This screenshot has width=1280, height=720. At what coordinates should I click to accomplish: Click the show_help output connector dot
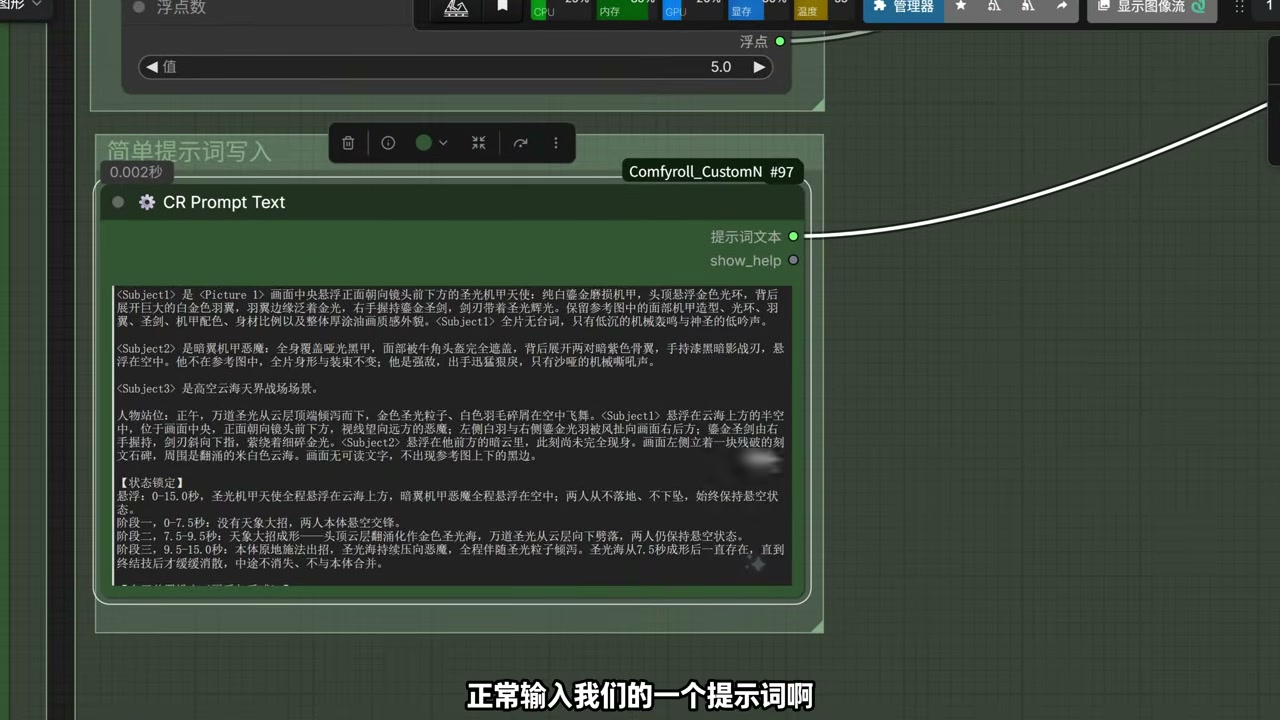click(x=793, y=261)
